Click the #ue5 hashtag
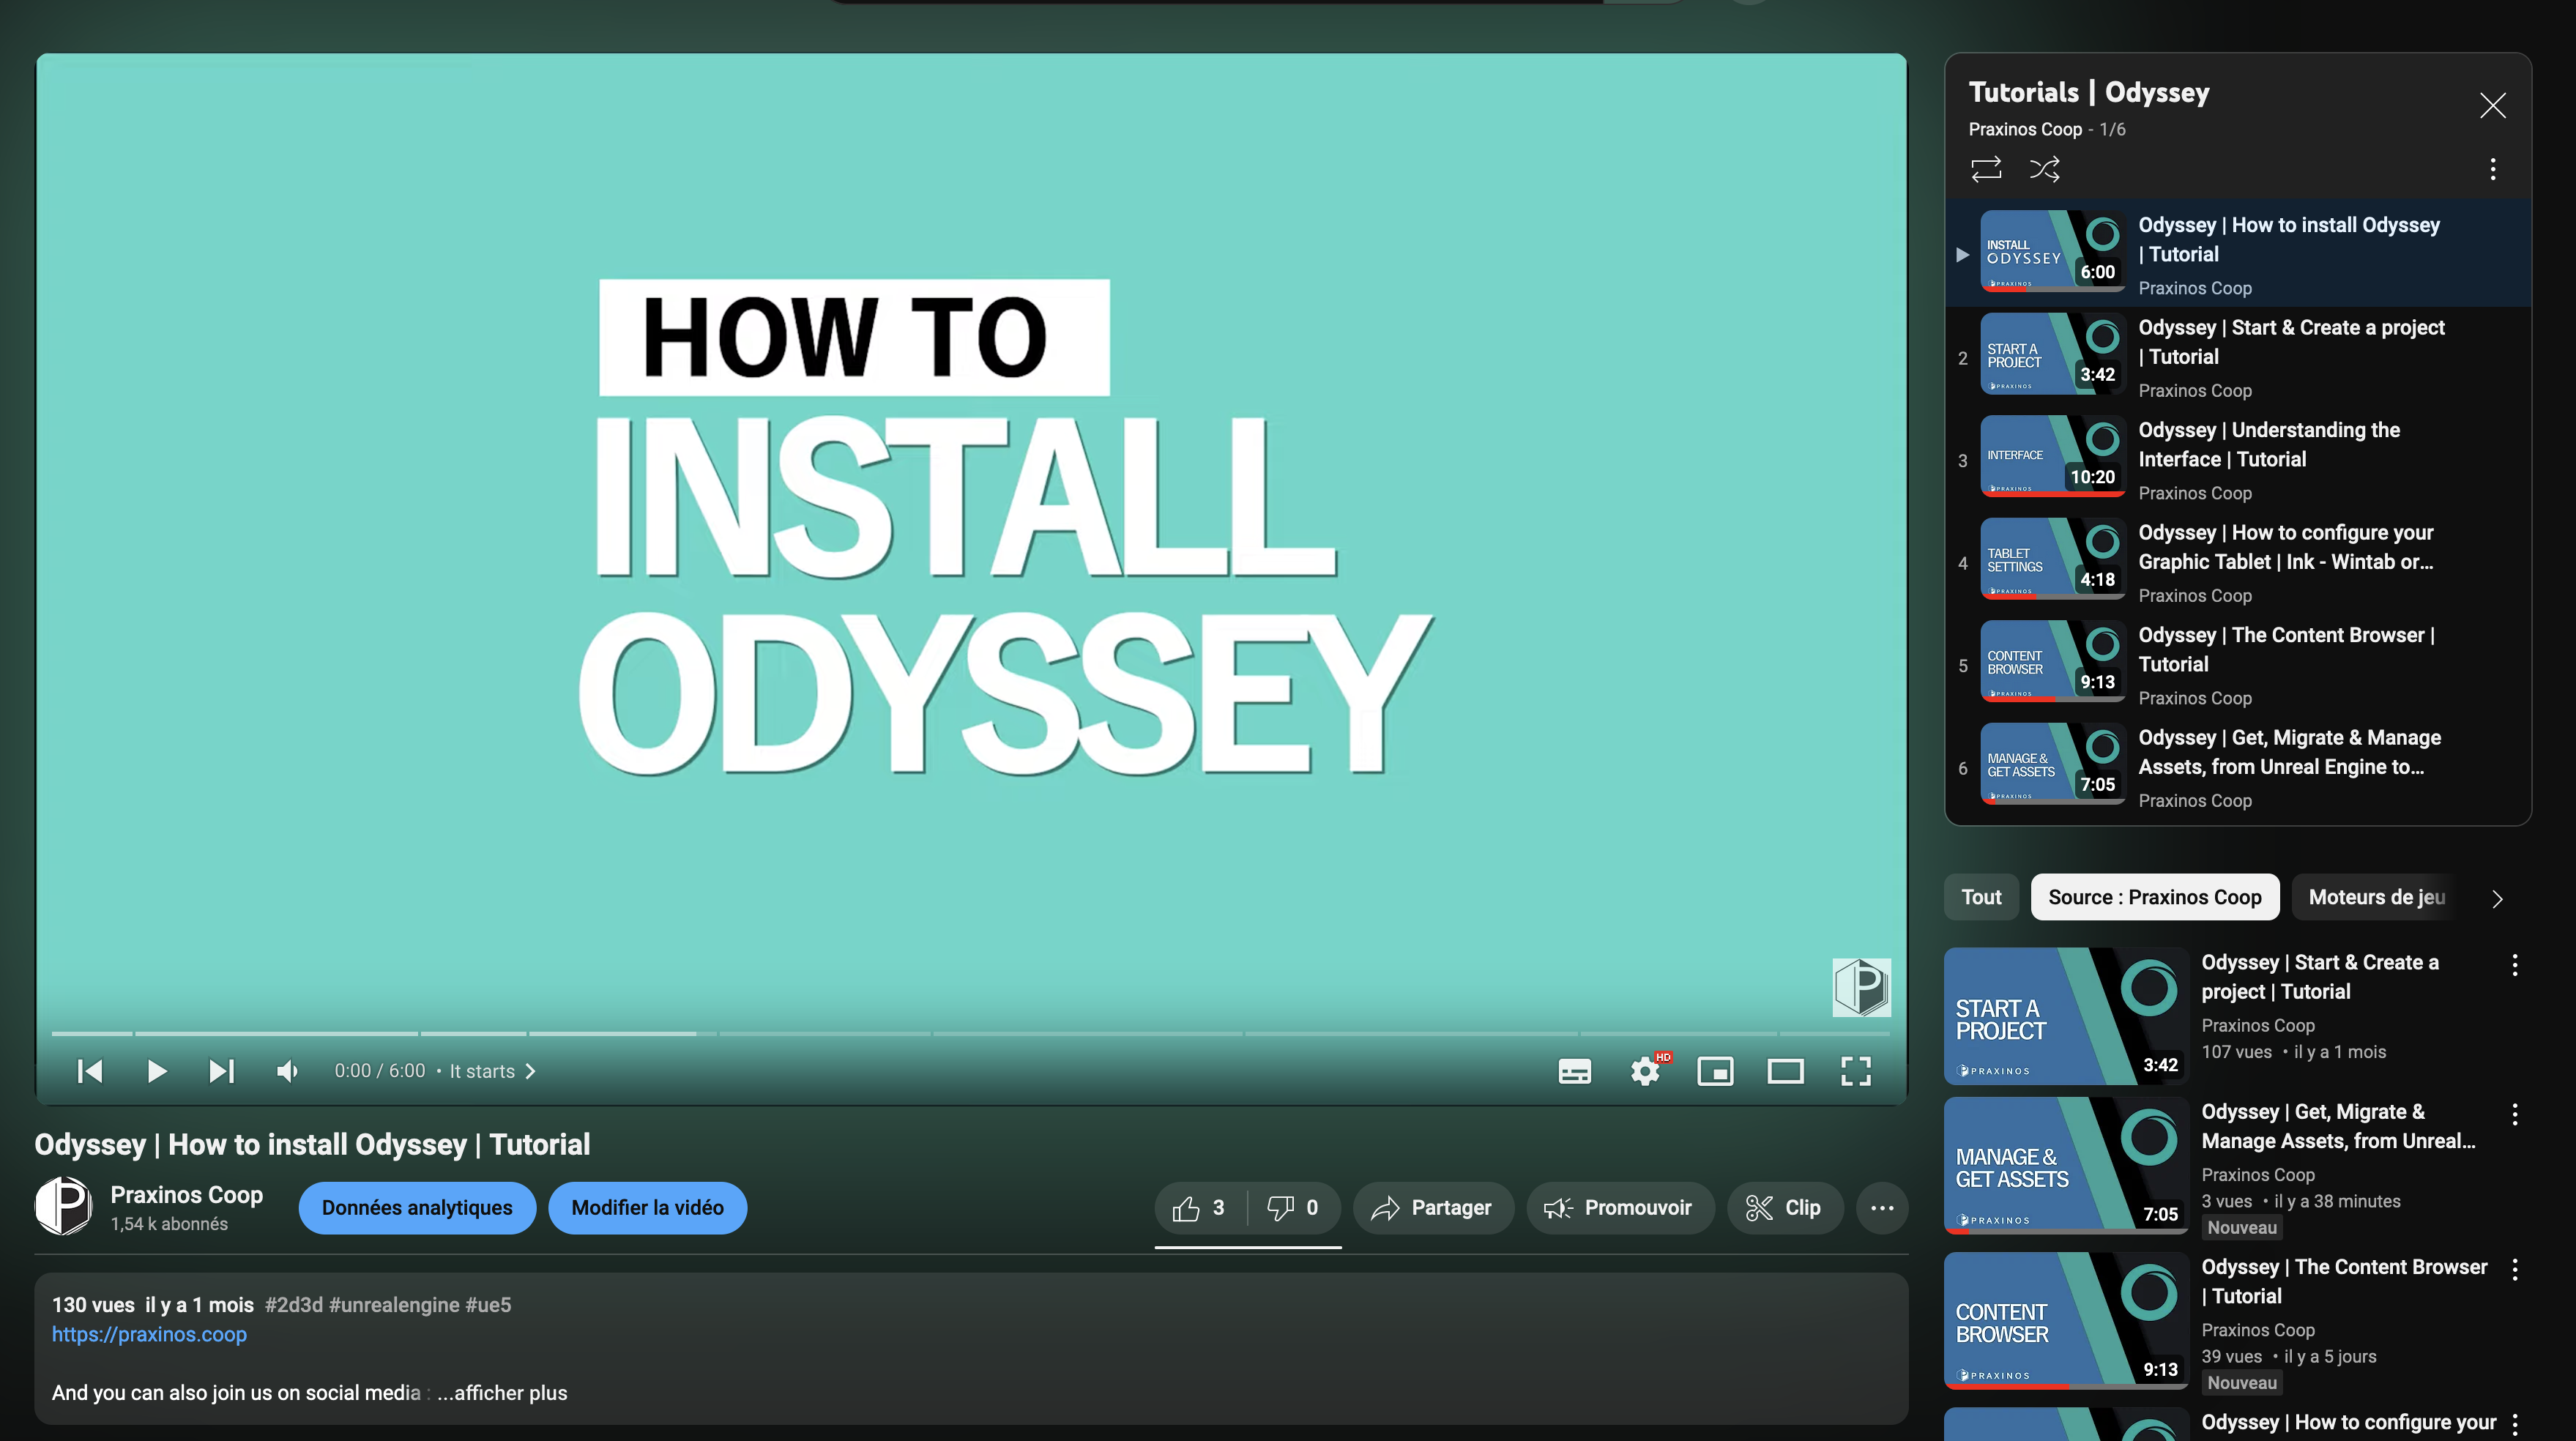Image resolution: width=2576 pixels, height=1441 pixels. coord(488,1305)
